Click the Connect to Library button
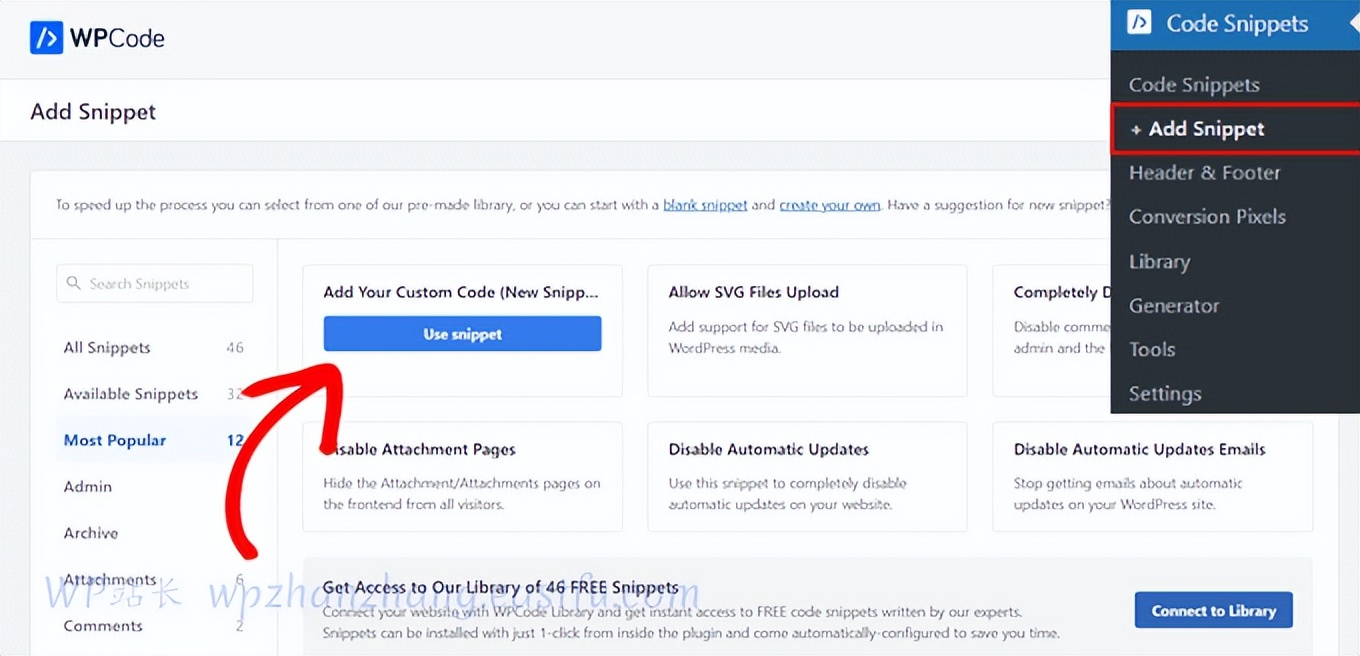 point(1213,611)
